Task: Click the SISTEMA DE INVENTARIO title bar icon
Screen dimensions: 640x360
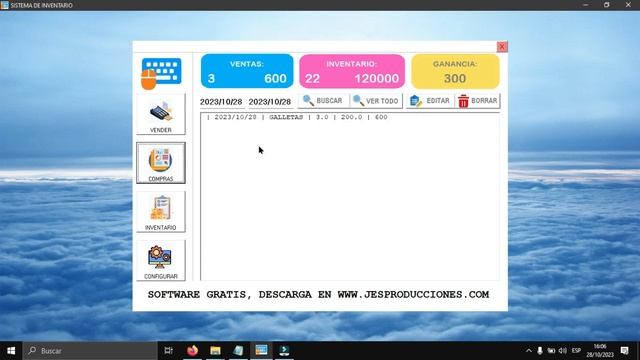Action: (4, 5)
